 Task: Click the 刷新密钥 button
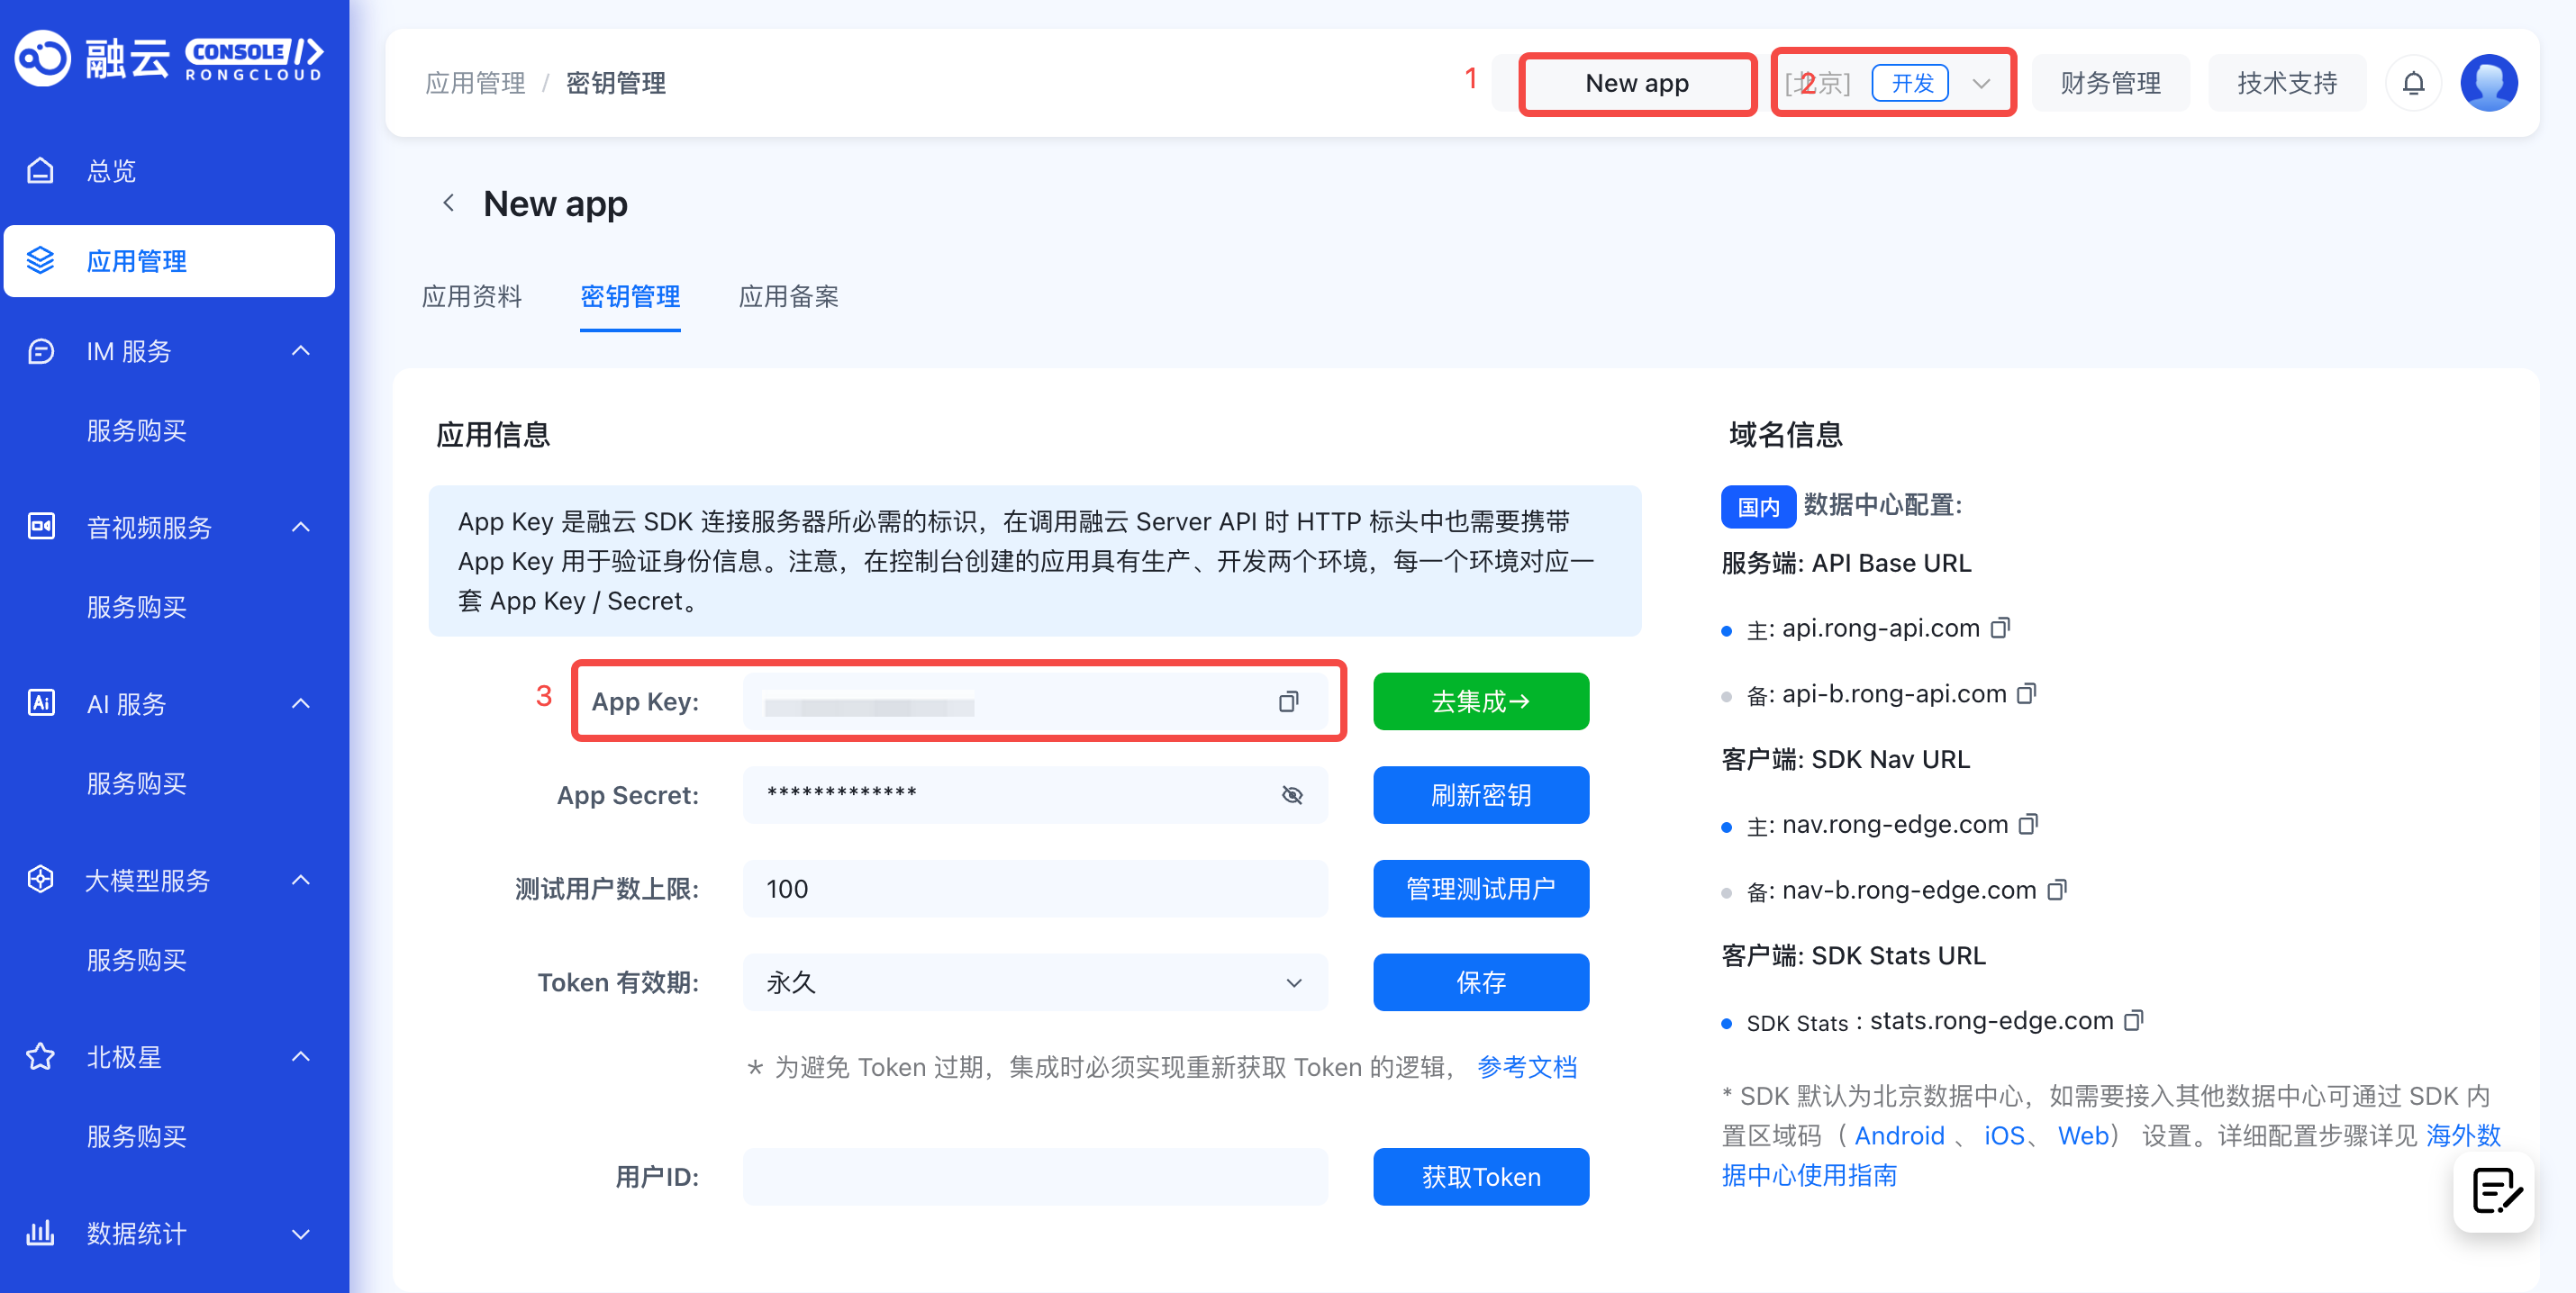pos(1481,795)
